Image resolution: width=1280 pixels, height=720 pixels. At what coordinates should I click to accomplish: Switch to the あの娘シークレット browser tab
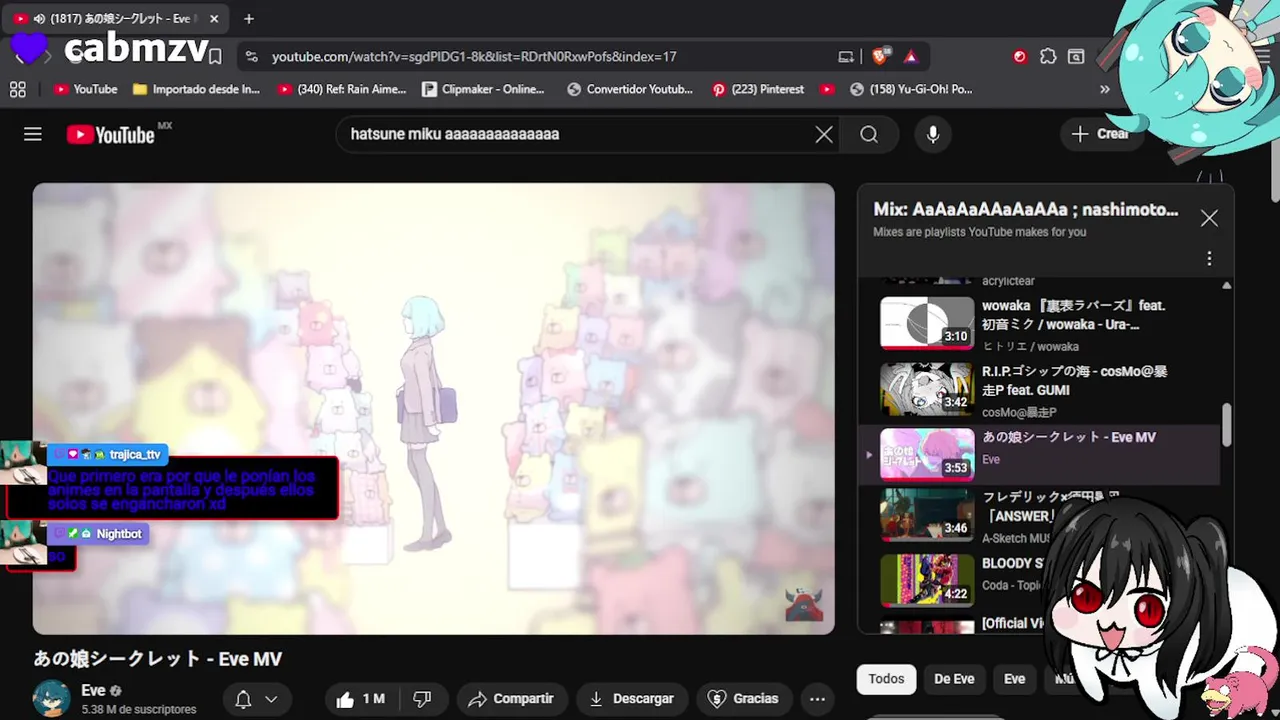click(x=118, y=18)
